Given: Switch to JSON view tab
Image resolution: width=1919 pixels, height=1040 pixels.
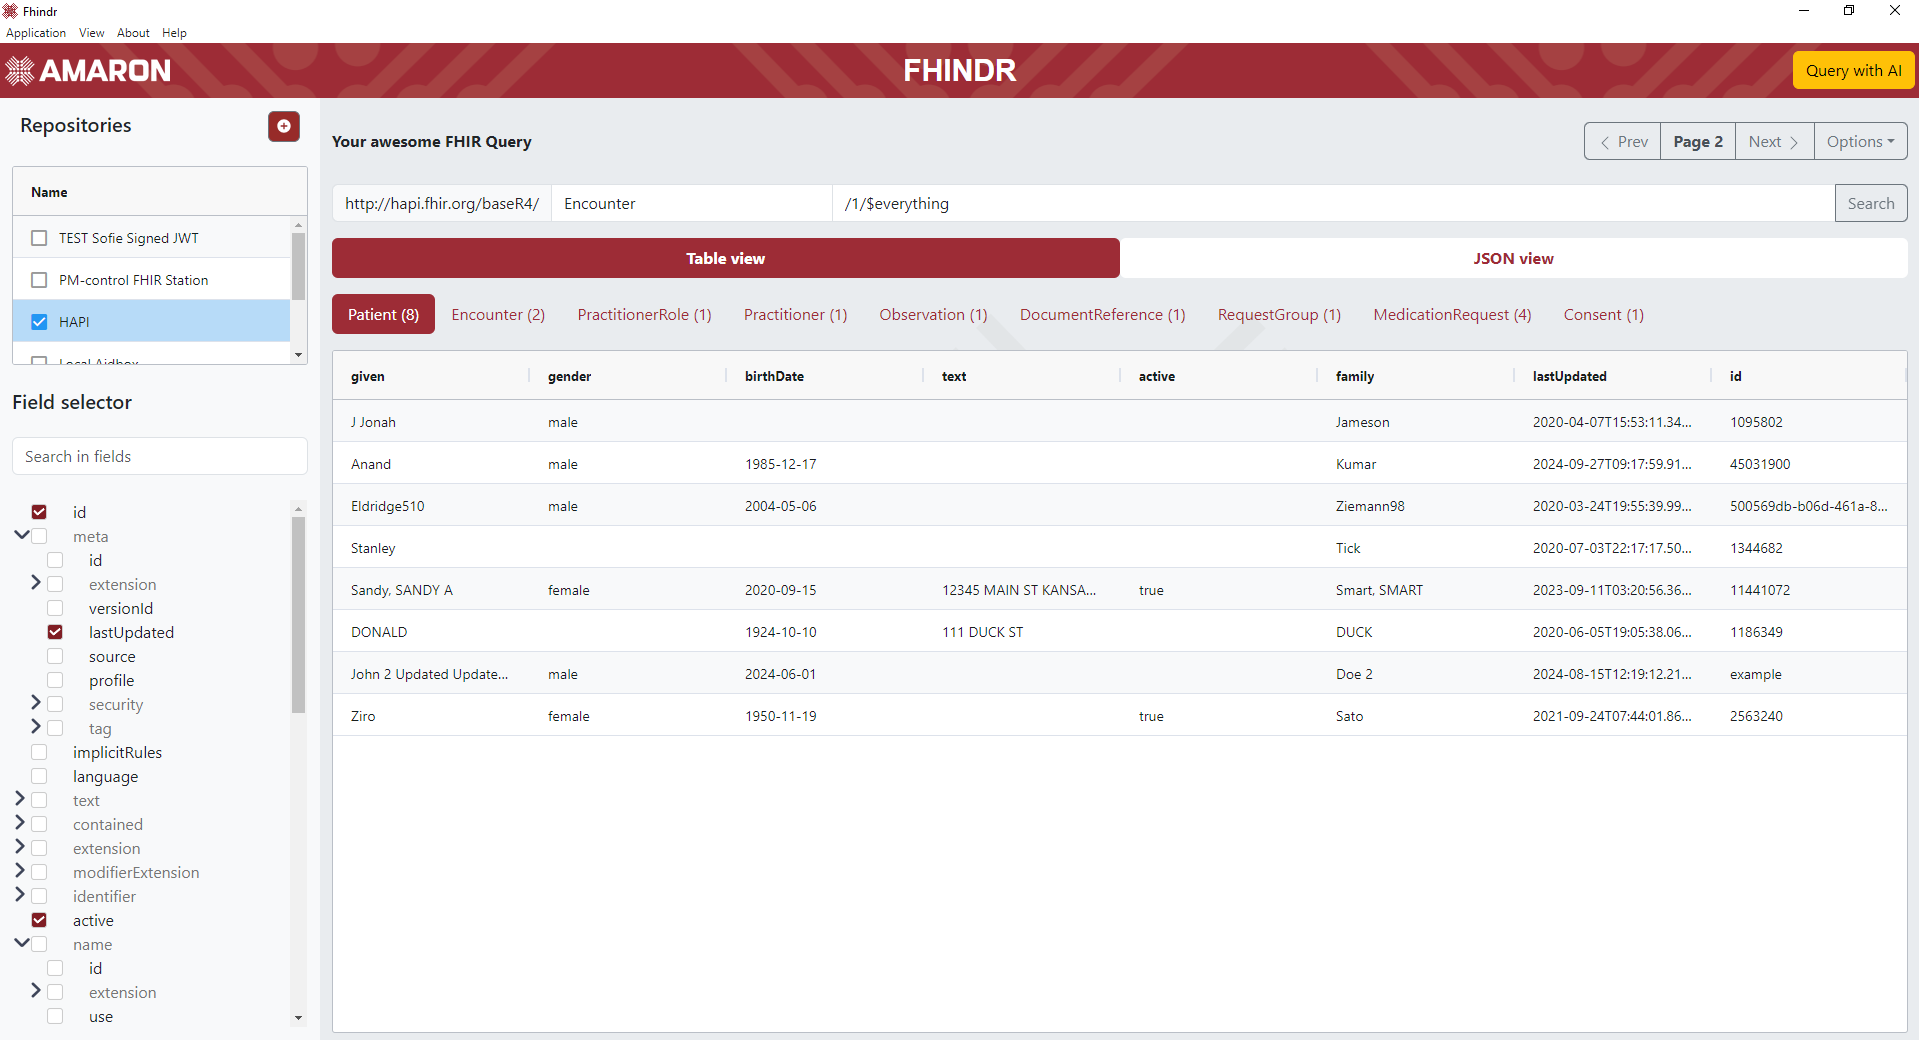Looking at the screenshot, I should click(1513, 258).
